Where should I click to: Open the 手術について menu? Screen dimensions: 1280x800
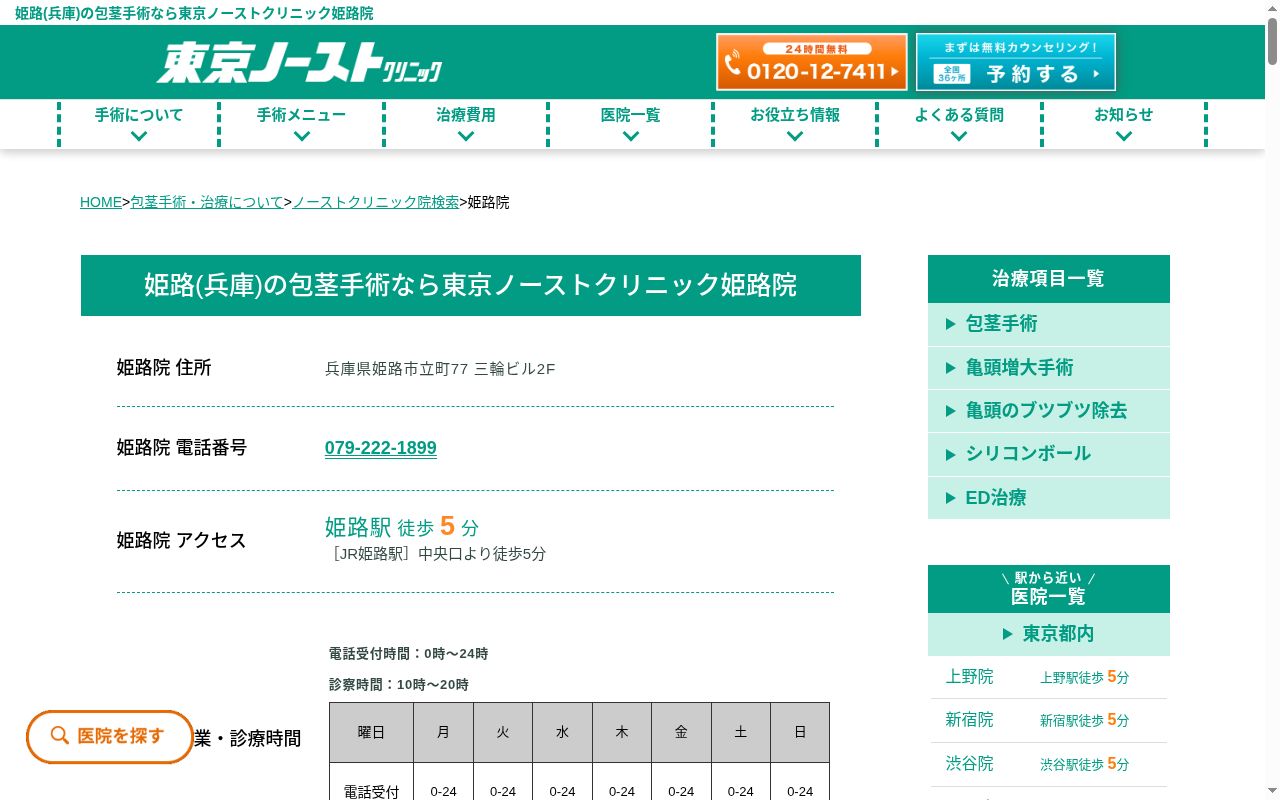tap(139, 124)
